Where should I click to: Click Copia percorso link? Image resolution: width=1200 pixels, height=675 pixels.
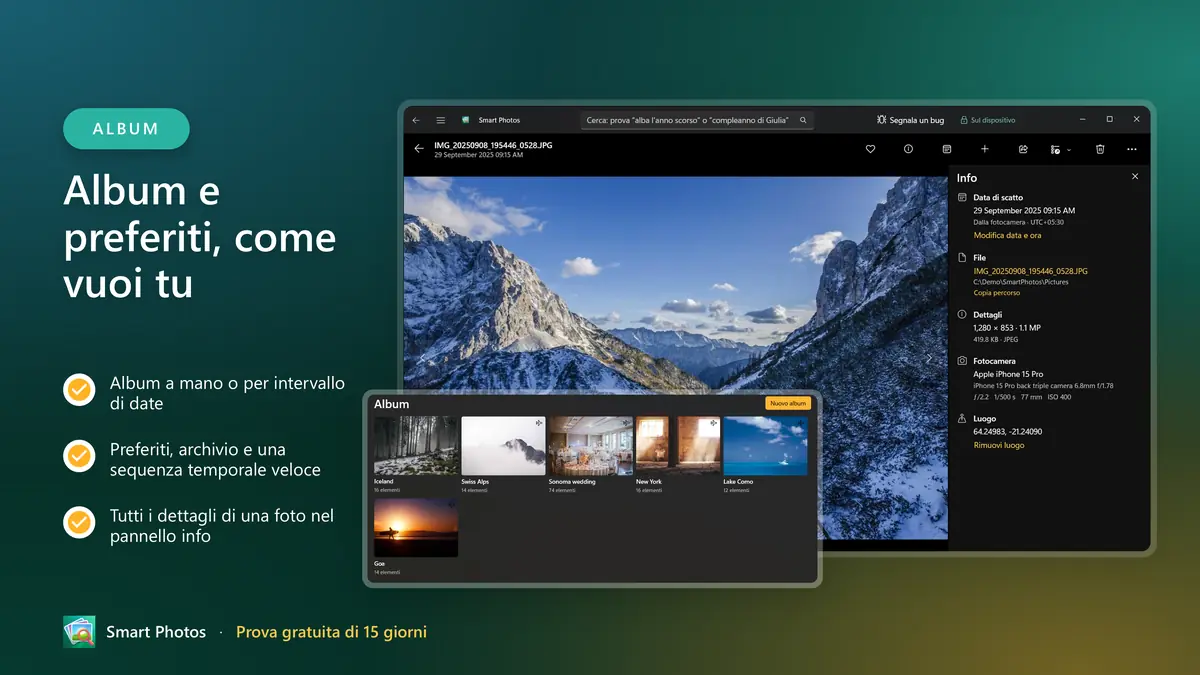coord(996,293)
